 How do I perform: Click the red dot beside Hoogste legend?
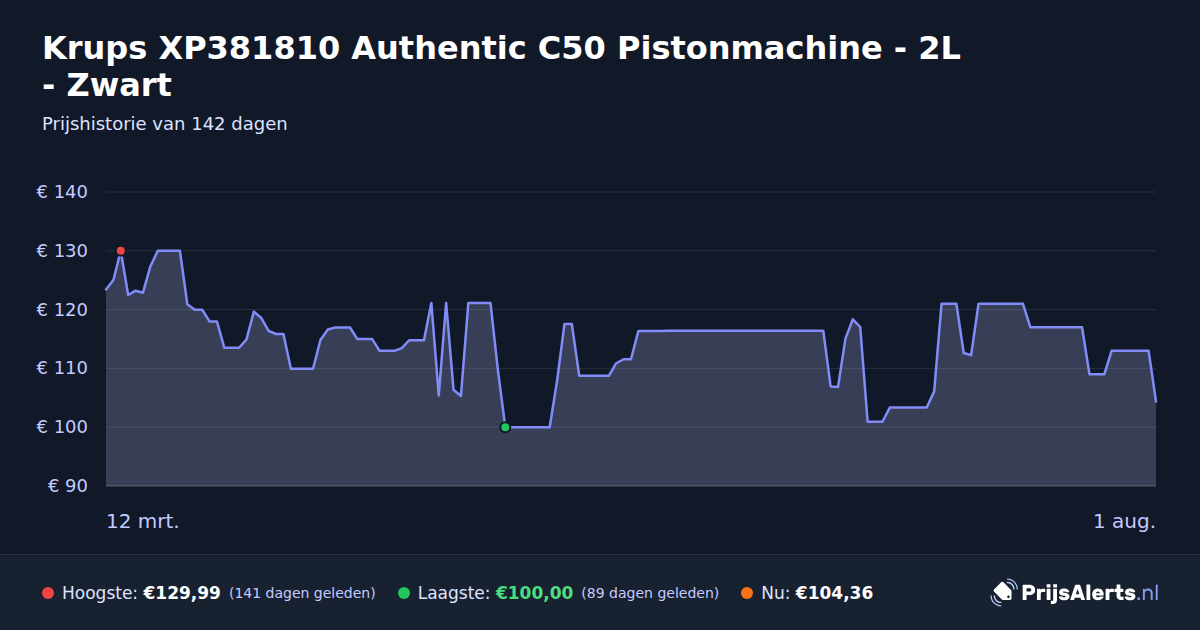click(48, 593)
